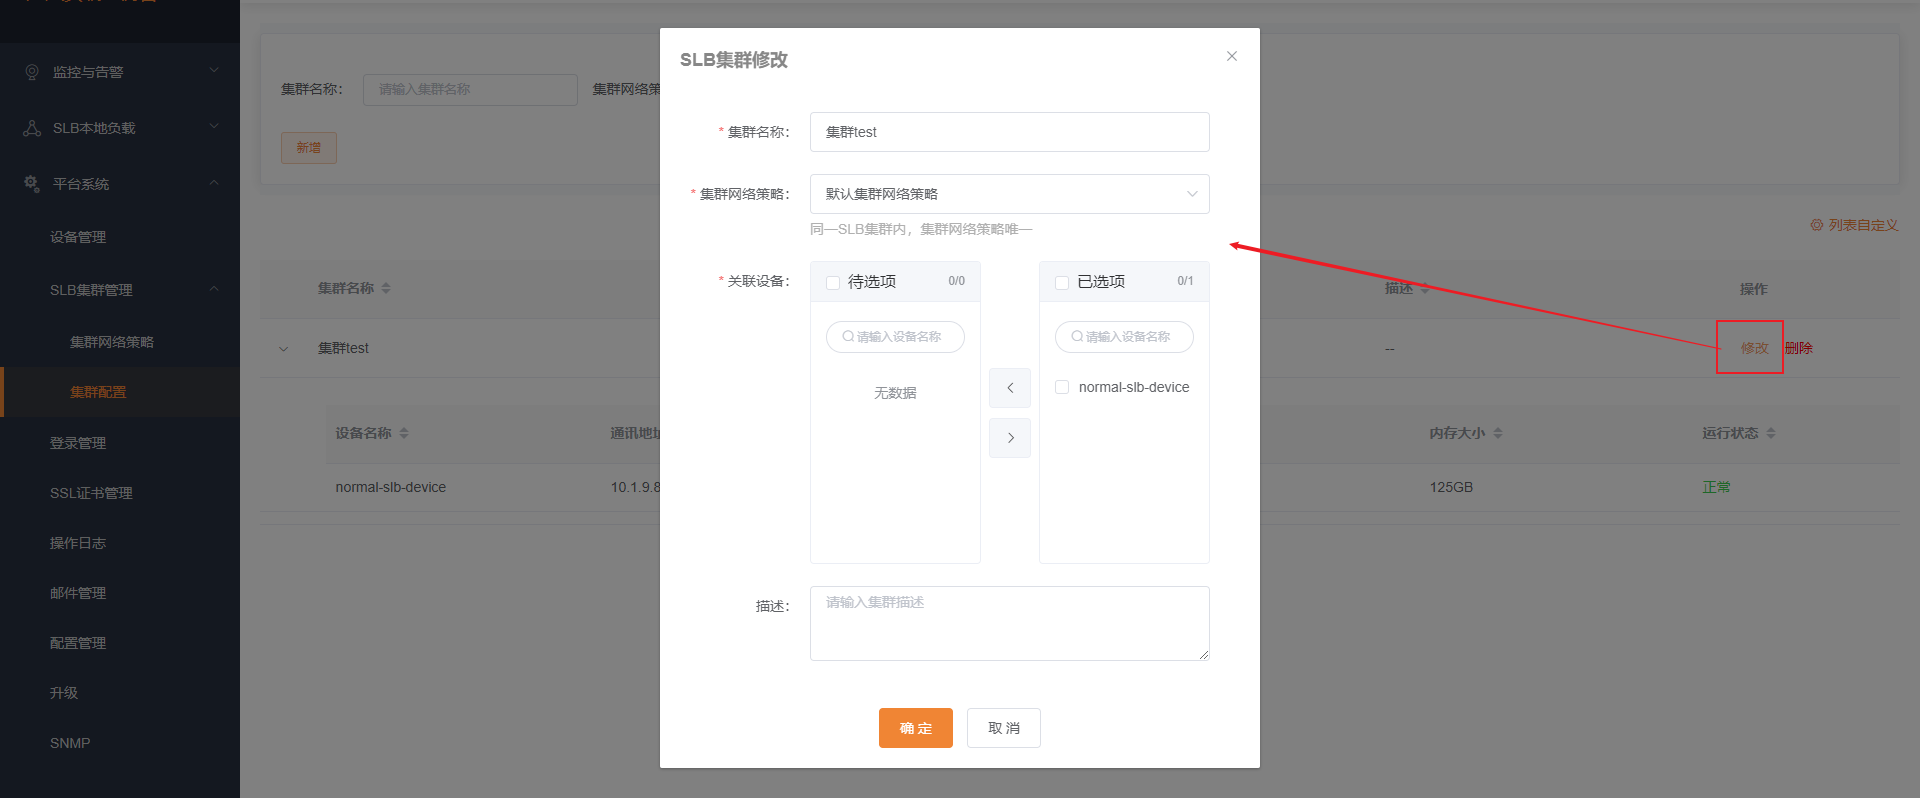
Task: Click search box in 待选项 panel
Action: coord(895,337)
